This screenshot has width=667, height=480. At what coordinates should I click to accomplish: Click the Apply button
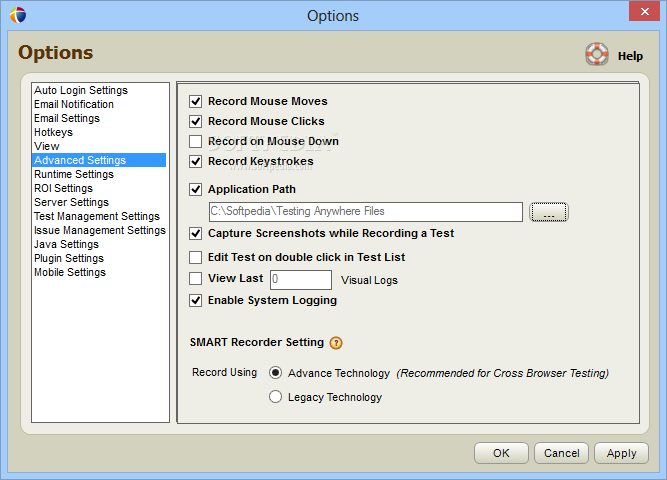(x=621, y=453)
